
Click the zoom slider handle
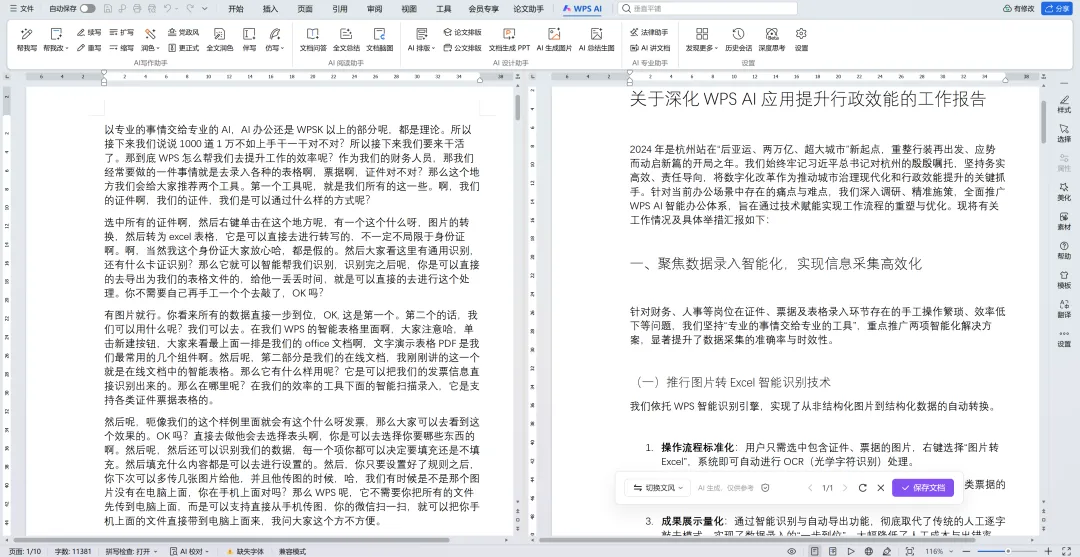tap(1008, 551)
